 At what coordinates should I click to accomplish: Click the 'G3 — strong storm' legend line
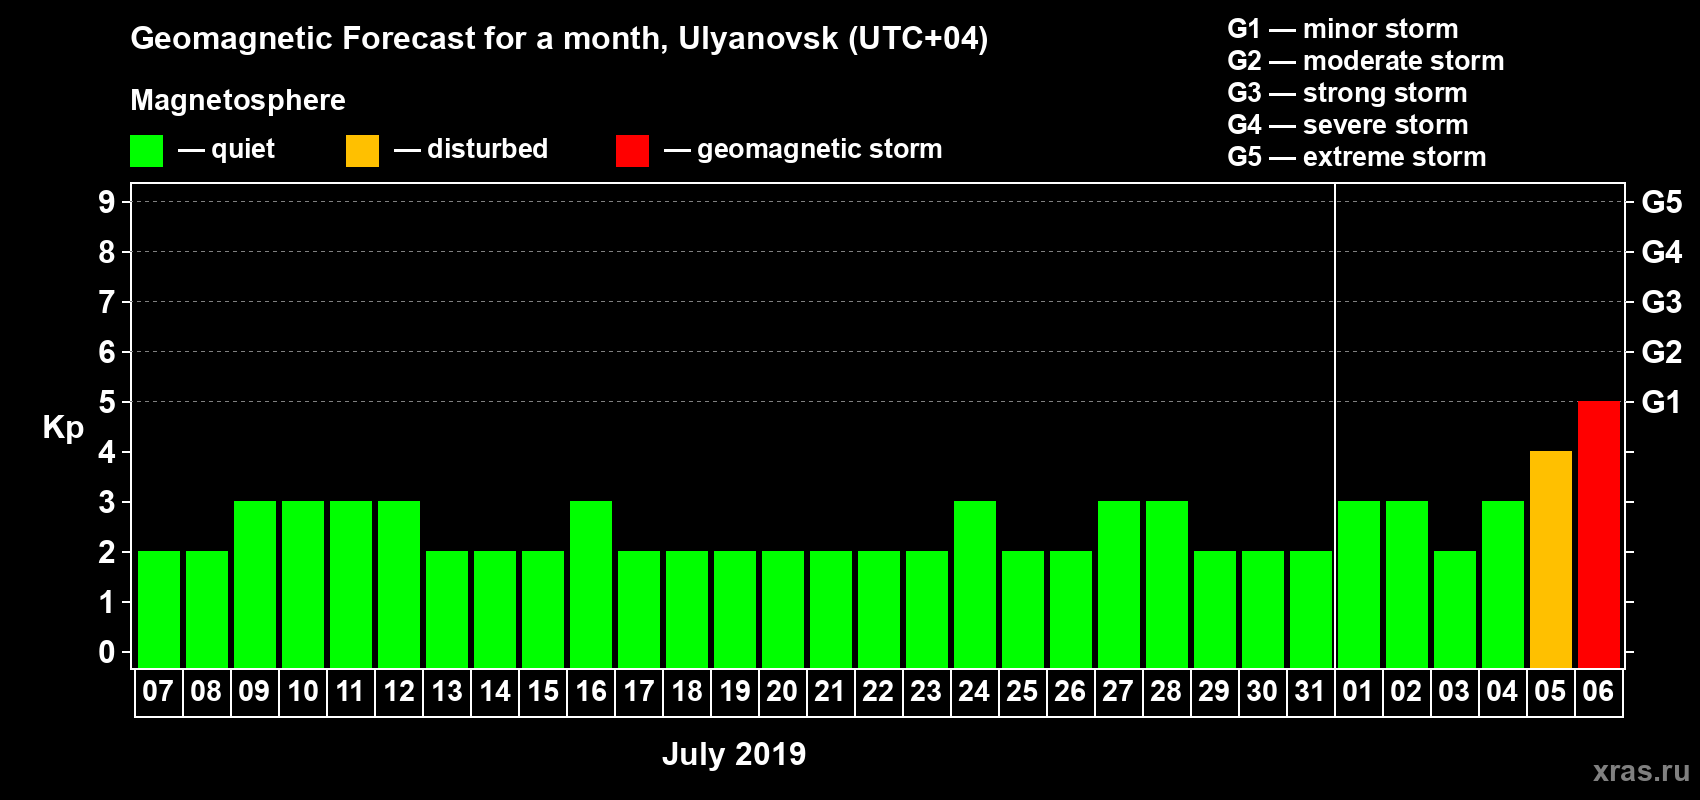coord(1347,93)
